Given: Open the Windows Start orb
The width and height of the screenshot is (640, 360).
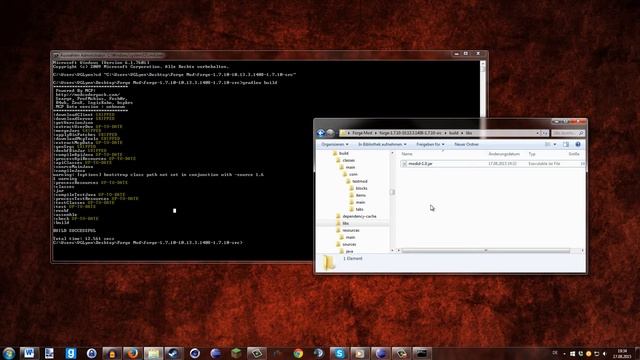Looking at the screenshot, I should coord(9,353).
